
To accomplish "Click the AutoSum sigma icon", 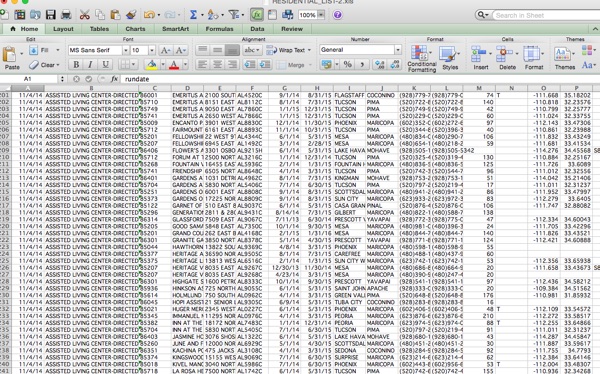I will (x=193, y=15).
